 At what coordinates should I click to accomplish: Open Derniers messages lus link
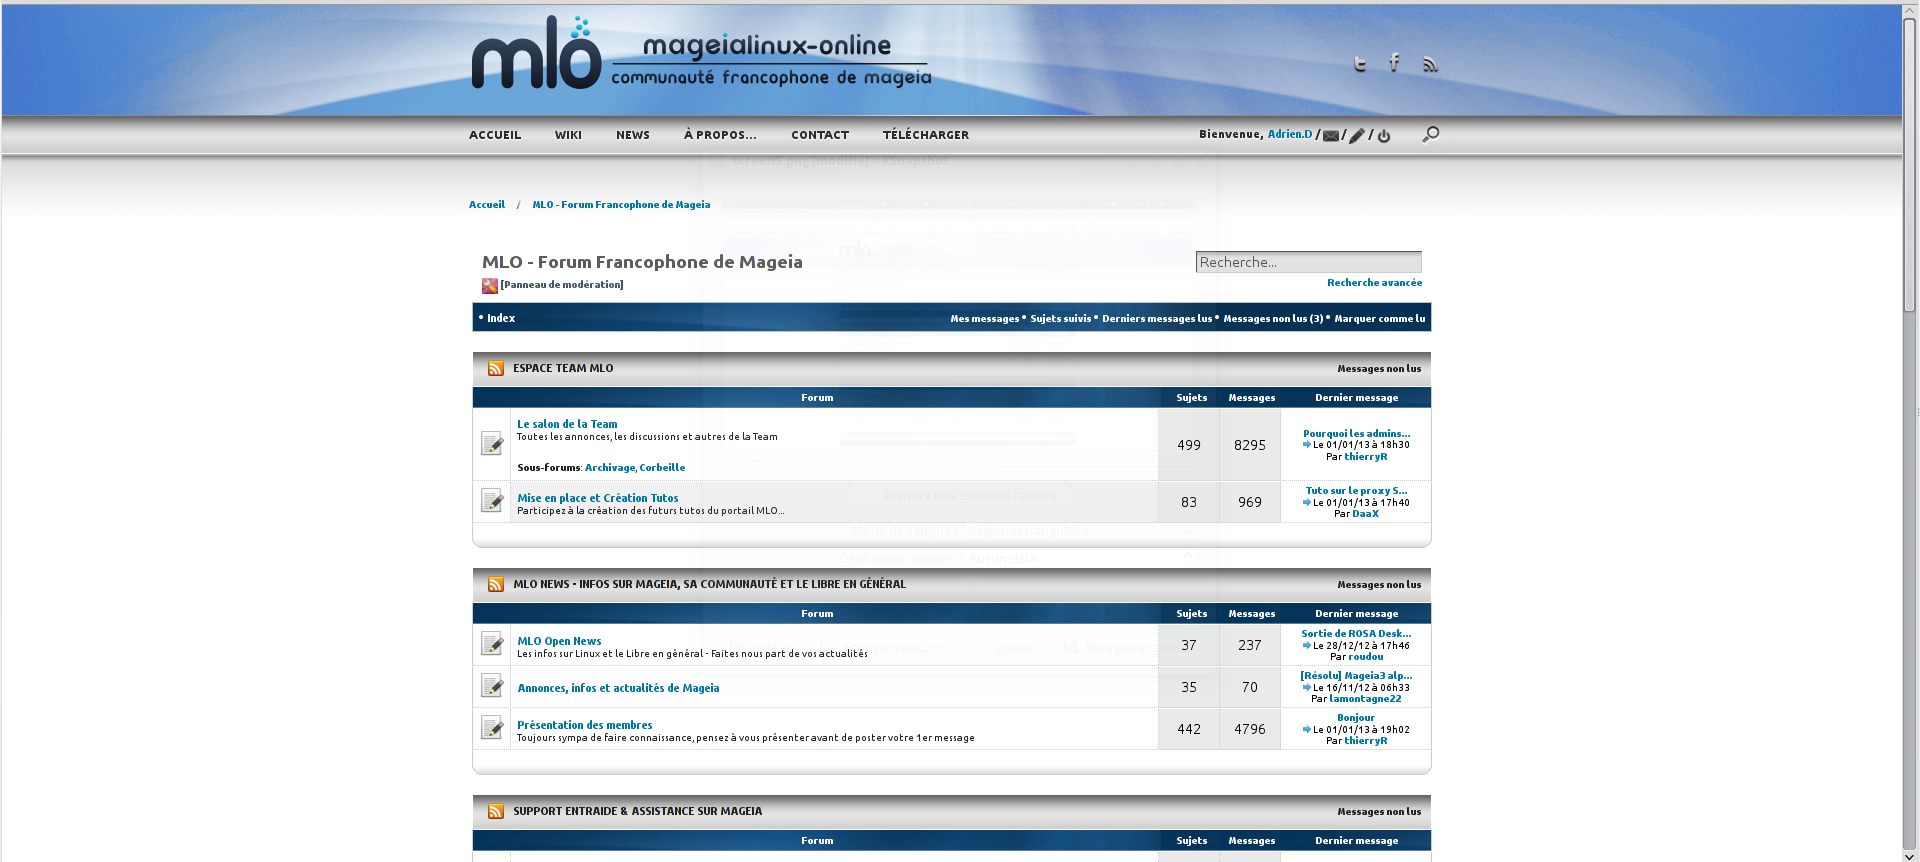point(1157,319)
